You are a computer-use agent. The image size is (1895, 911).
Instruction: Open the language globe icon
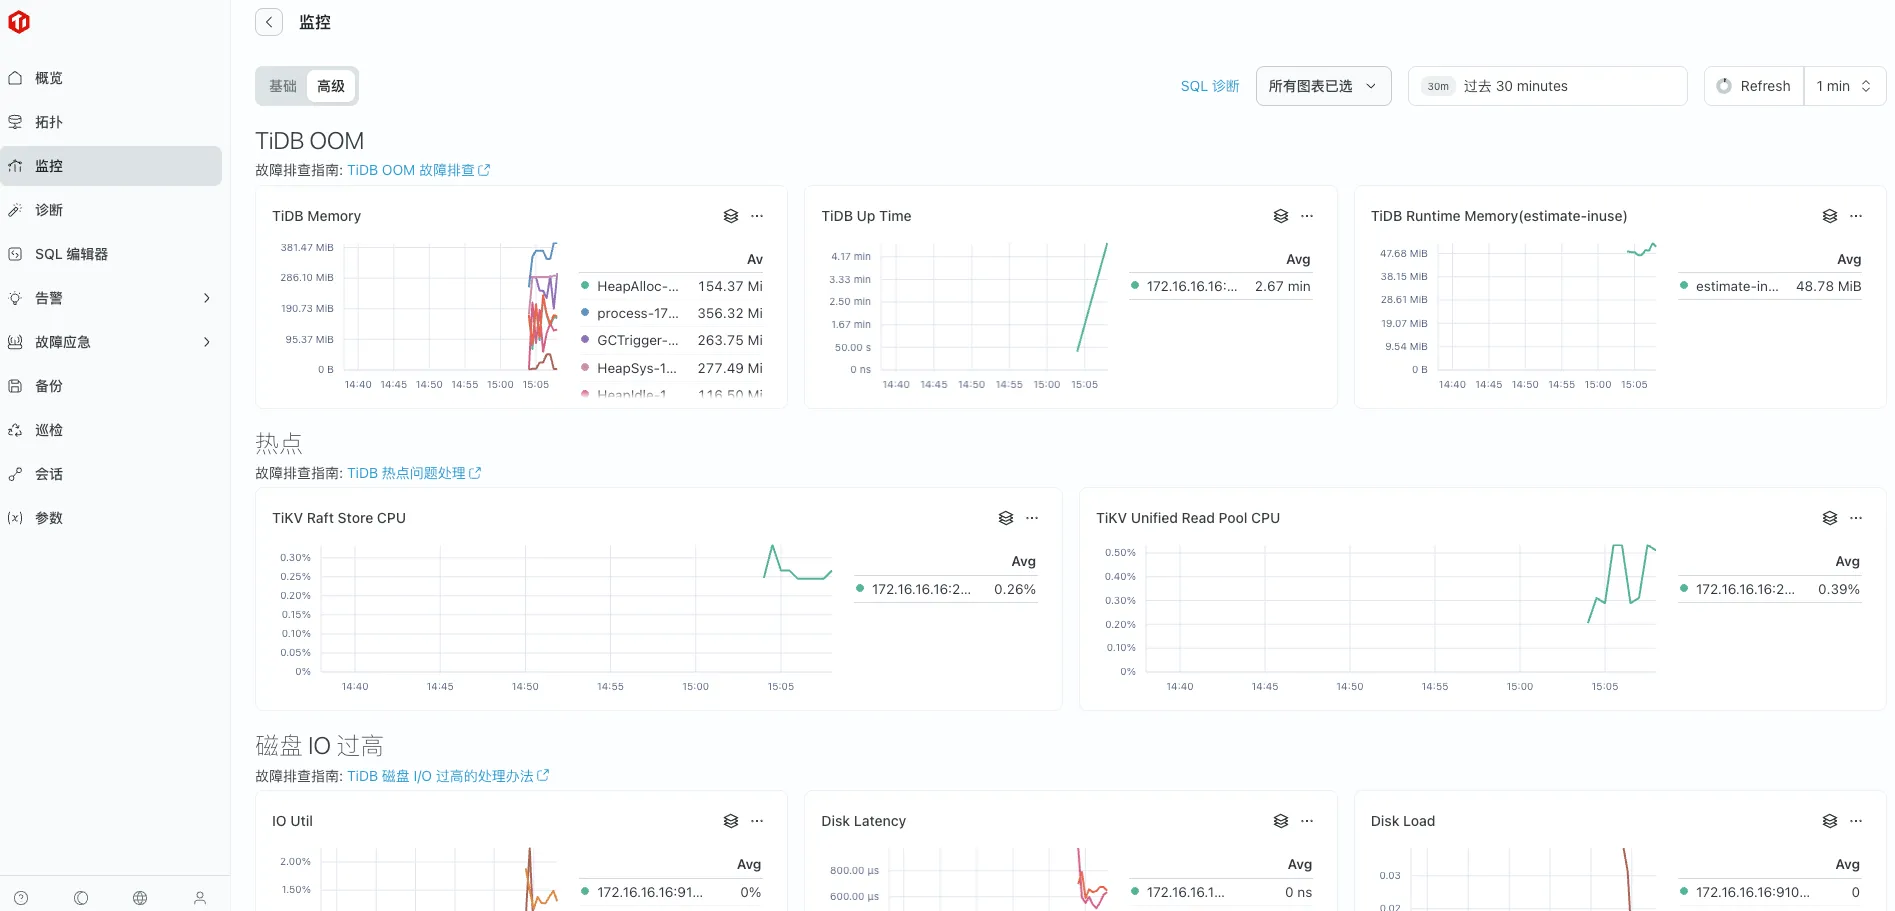click(140, 897)
